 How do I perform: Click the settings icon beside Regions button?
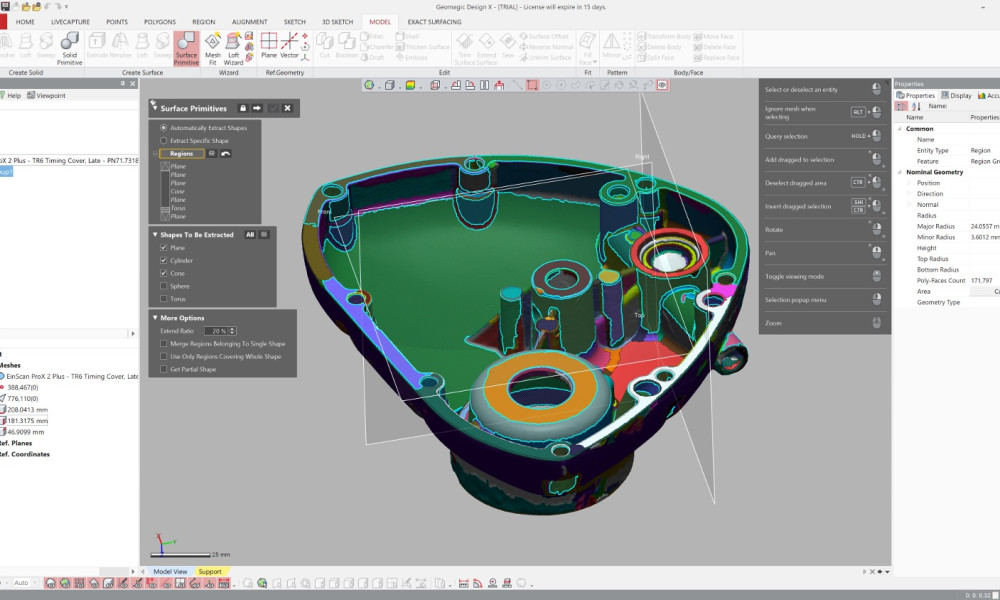tap(212, 154)
